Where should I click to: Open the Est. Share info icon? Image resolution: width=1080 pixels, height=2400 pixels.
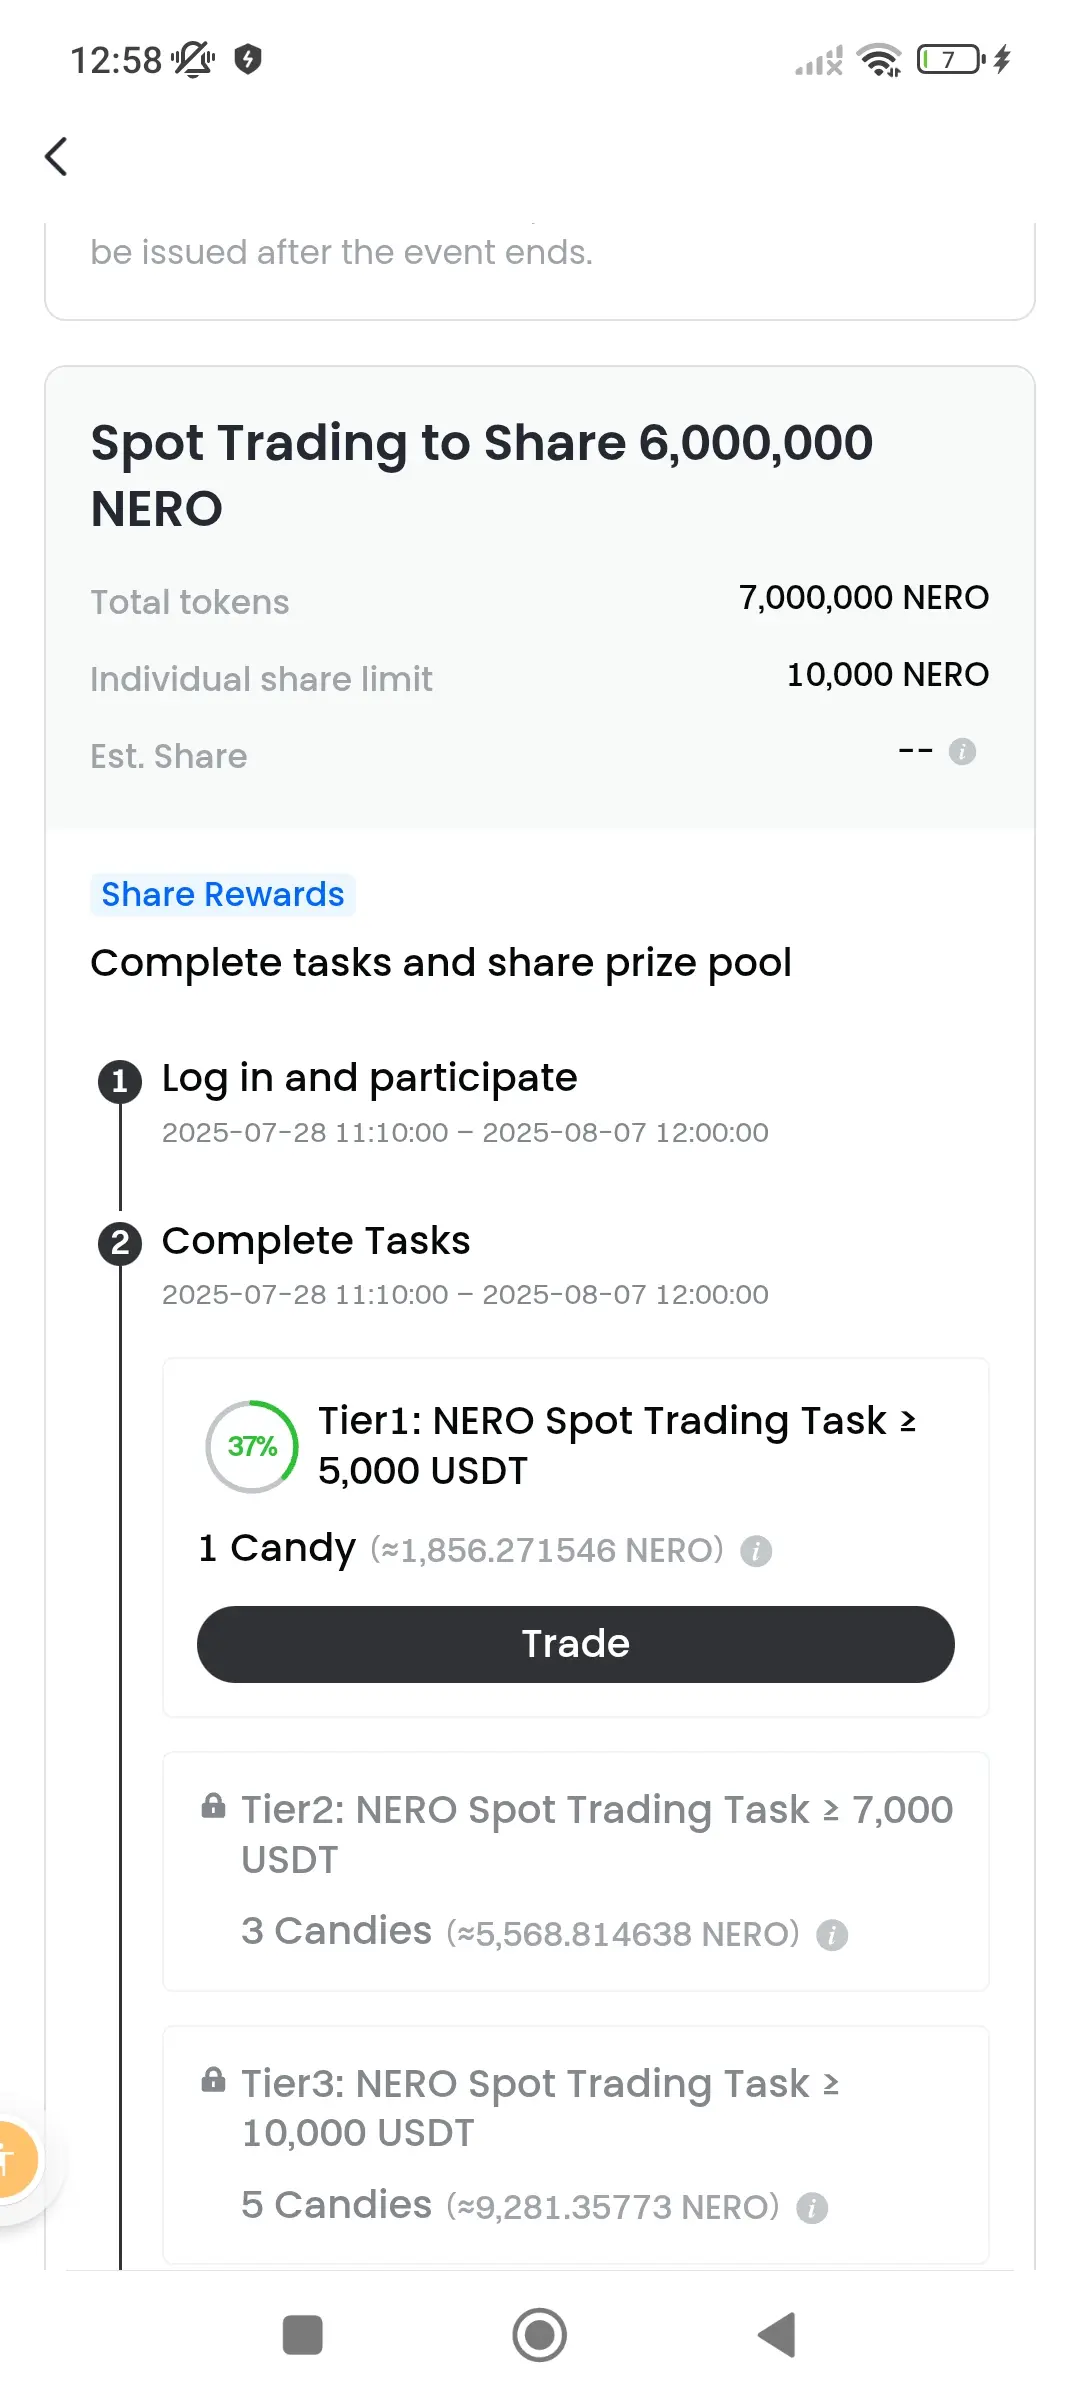point(962,751)
